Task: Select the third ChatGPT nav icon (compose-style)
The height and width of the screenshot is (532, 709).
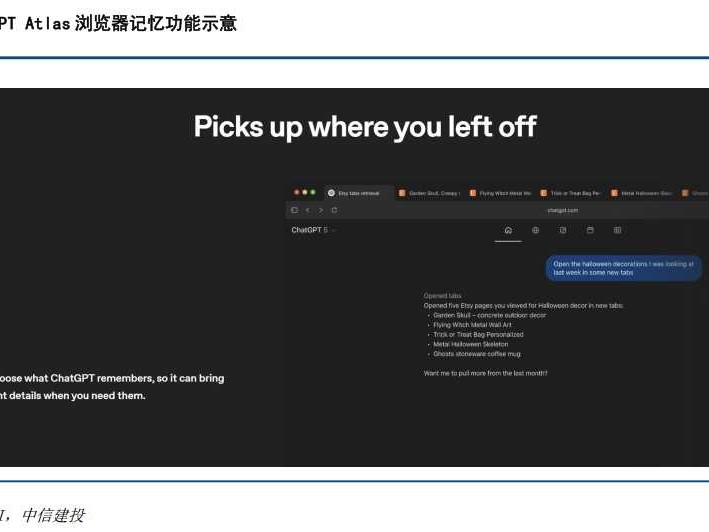Action: pyautogui.click(x=563, y=230)
